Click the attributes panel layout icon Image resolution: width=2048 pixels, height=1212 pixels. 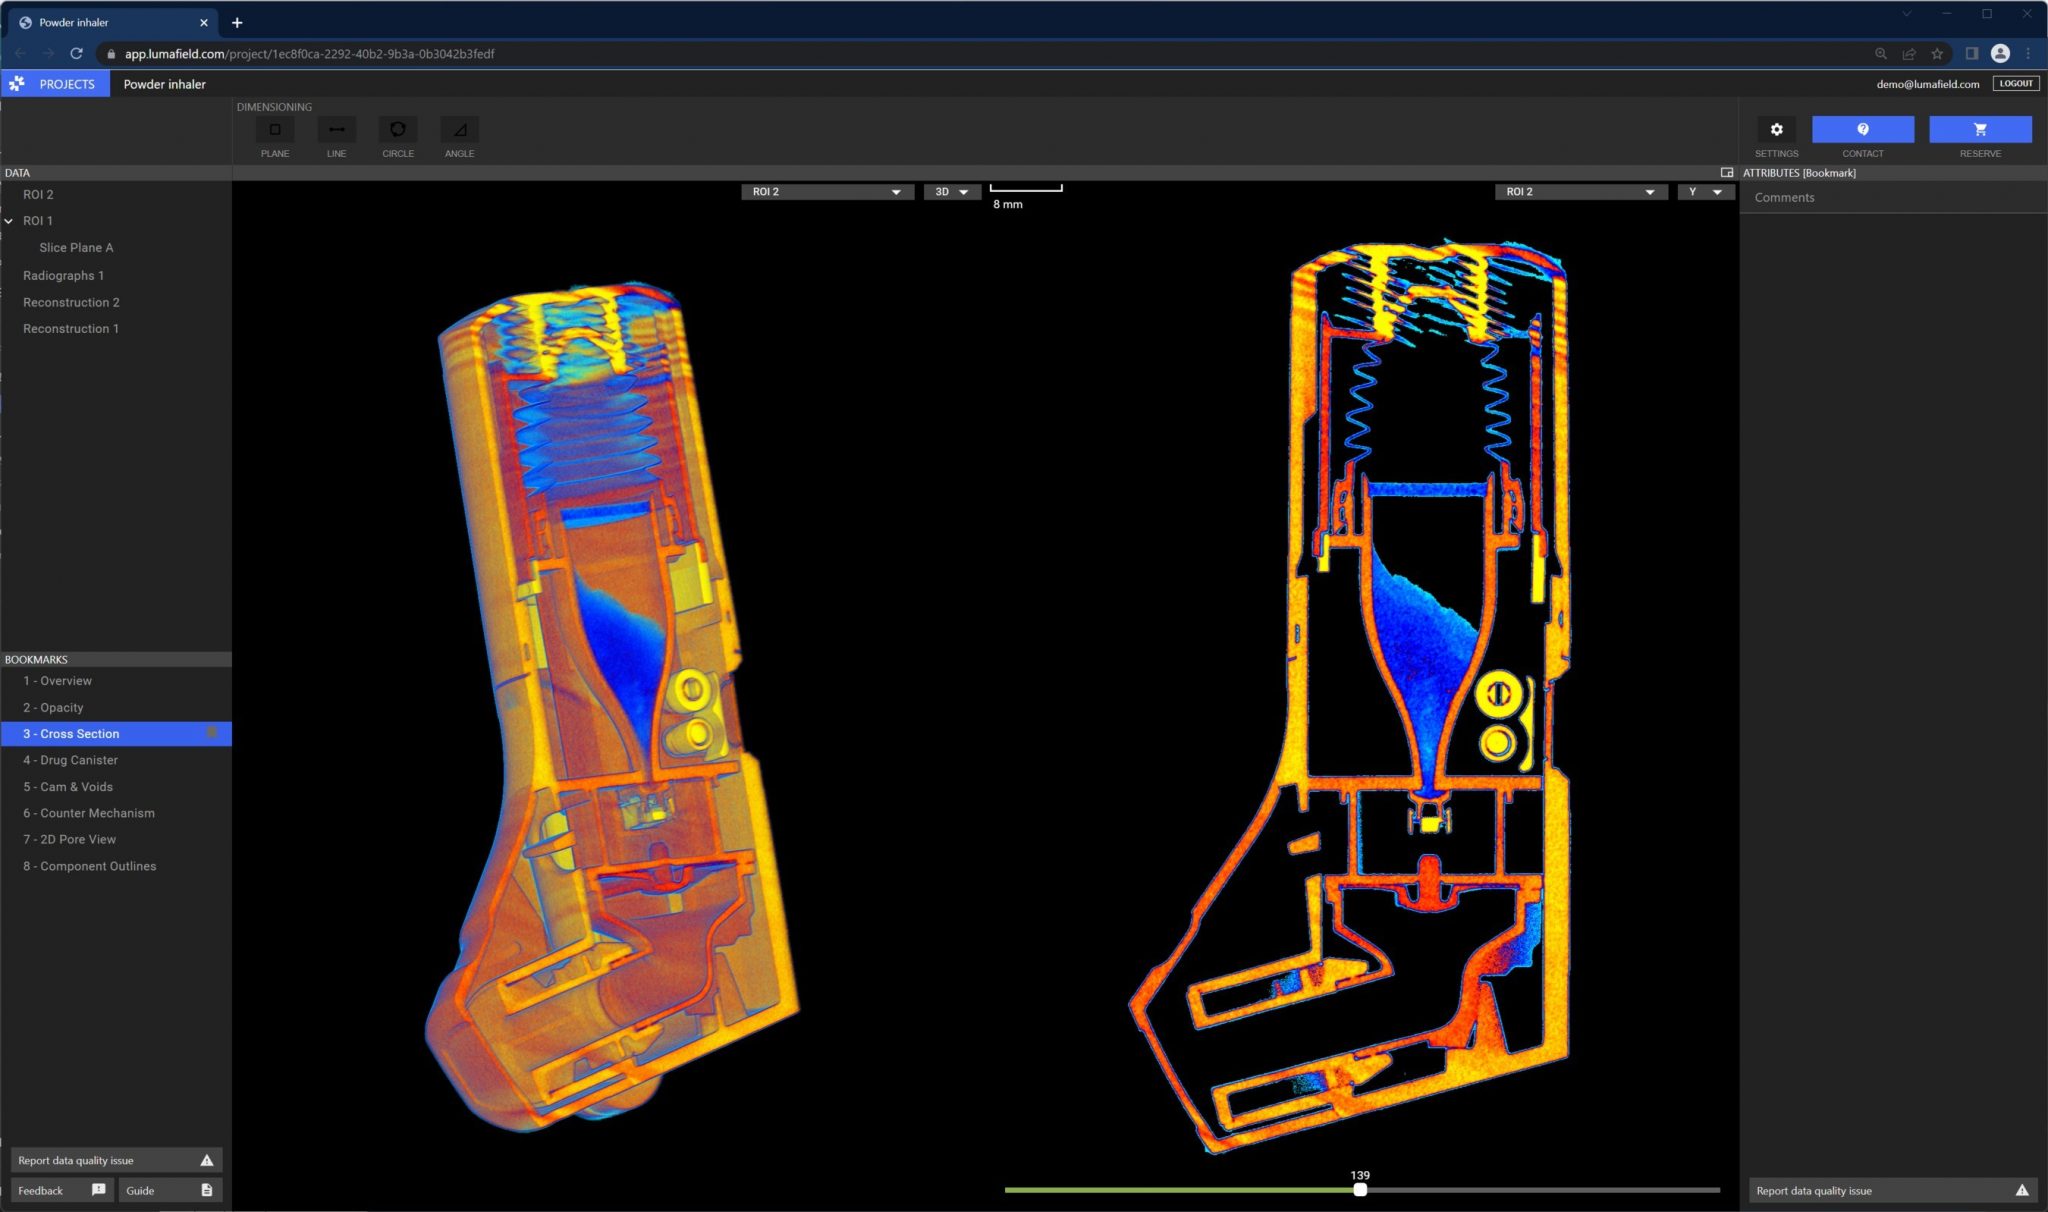coord(1726,172)
